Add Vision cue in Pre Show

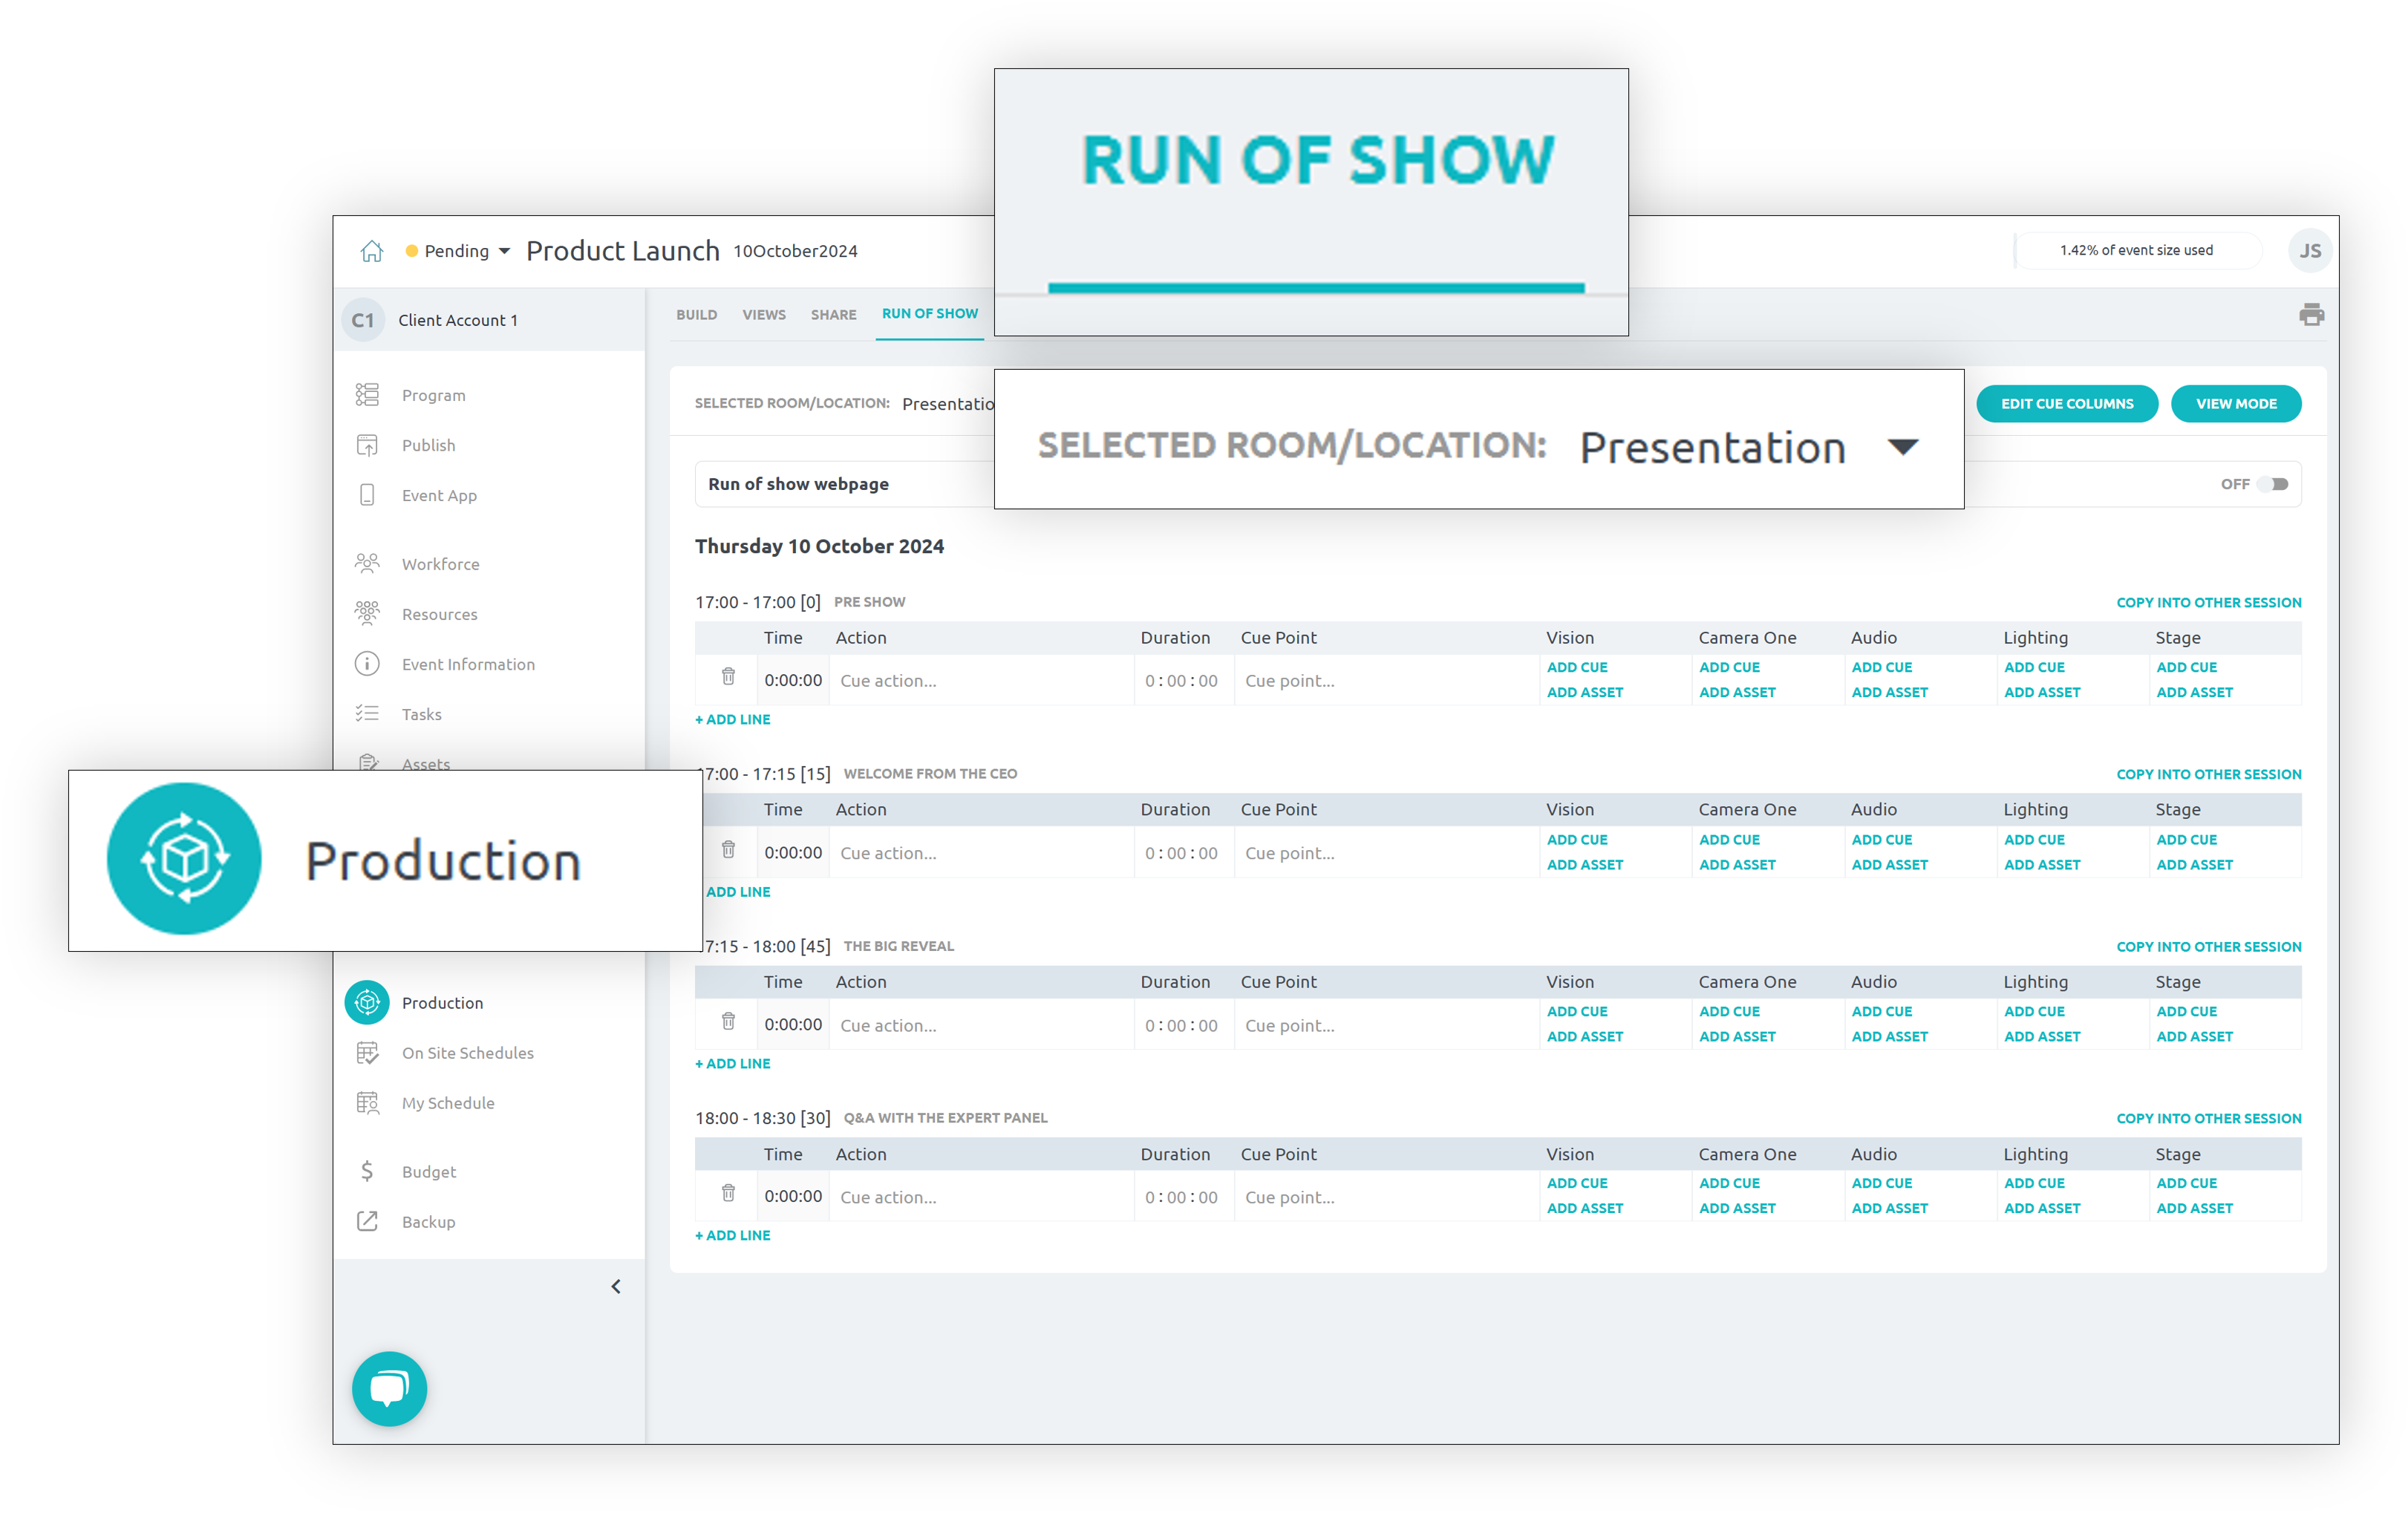[x=1577, y=667]
